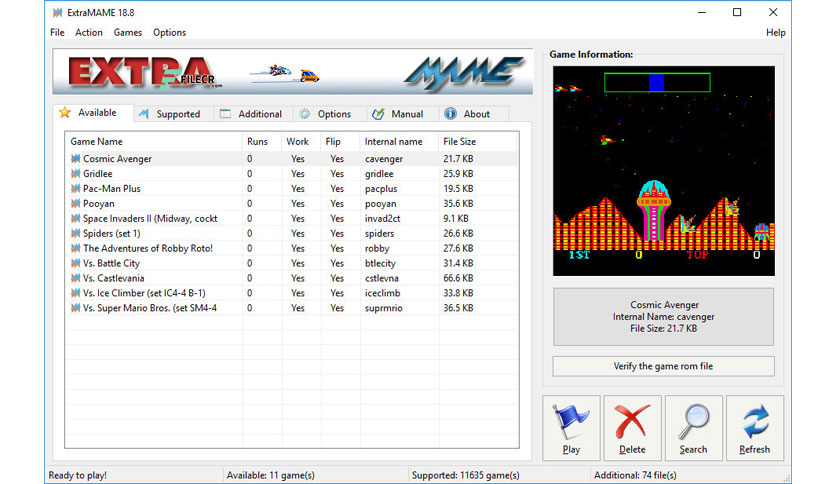Switch to the About tab

tap(473, 114)
